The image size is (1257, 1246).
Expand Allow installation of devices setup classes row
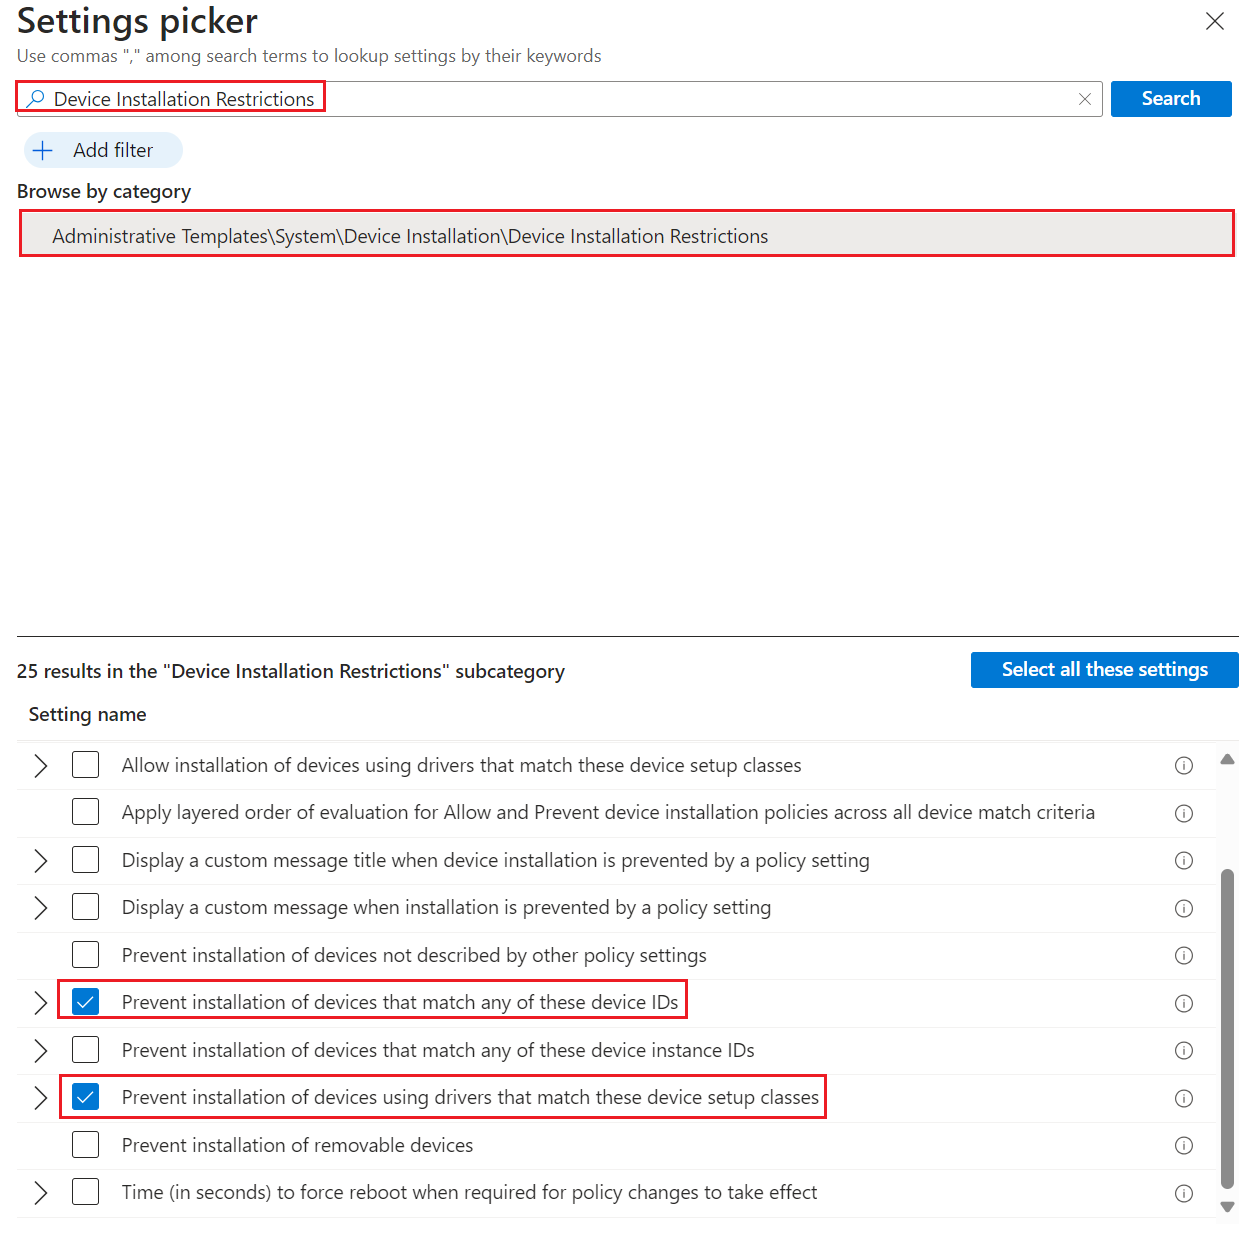coord(40,765)
